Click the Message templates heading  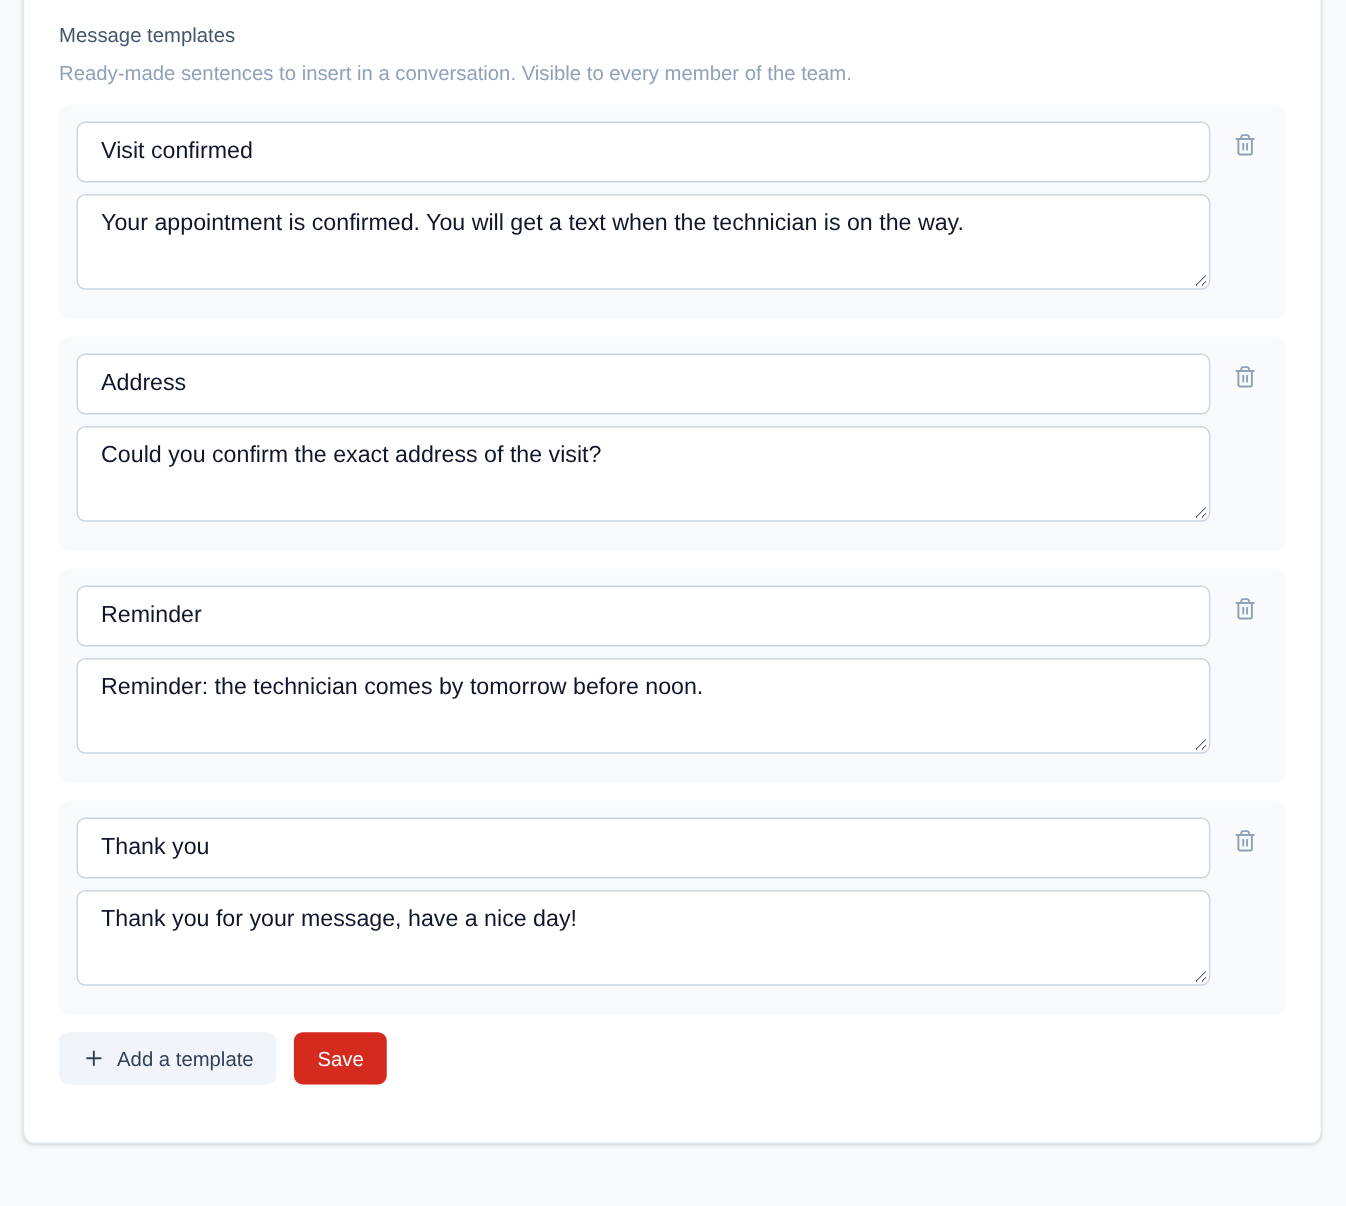pyautogui.click(x=147, y=35)
